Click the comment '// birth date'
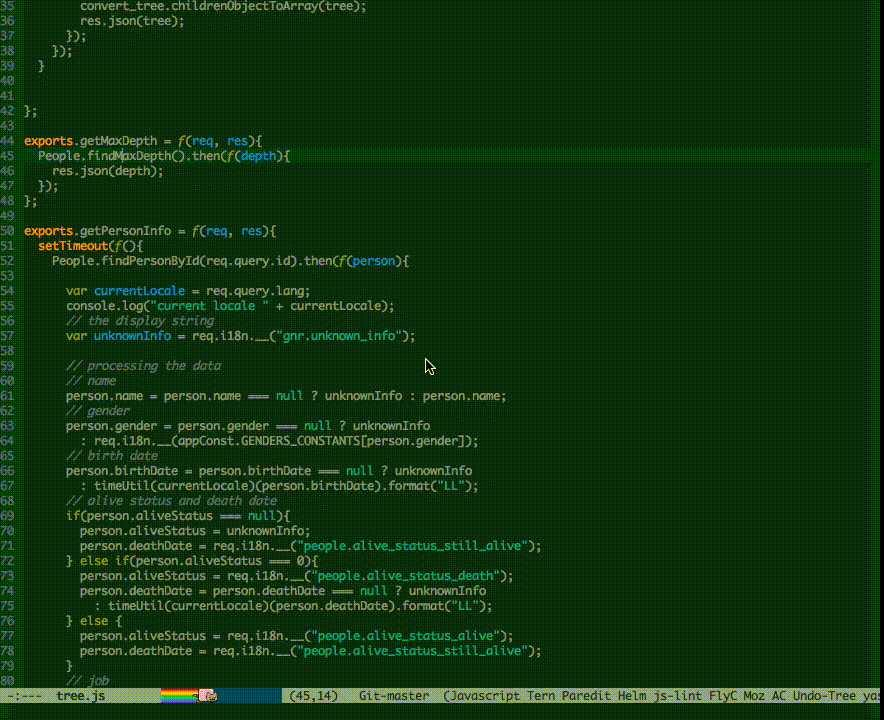884x720 pixels. click(x=112, y=456)
